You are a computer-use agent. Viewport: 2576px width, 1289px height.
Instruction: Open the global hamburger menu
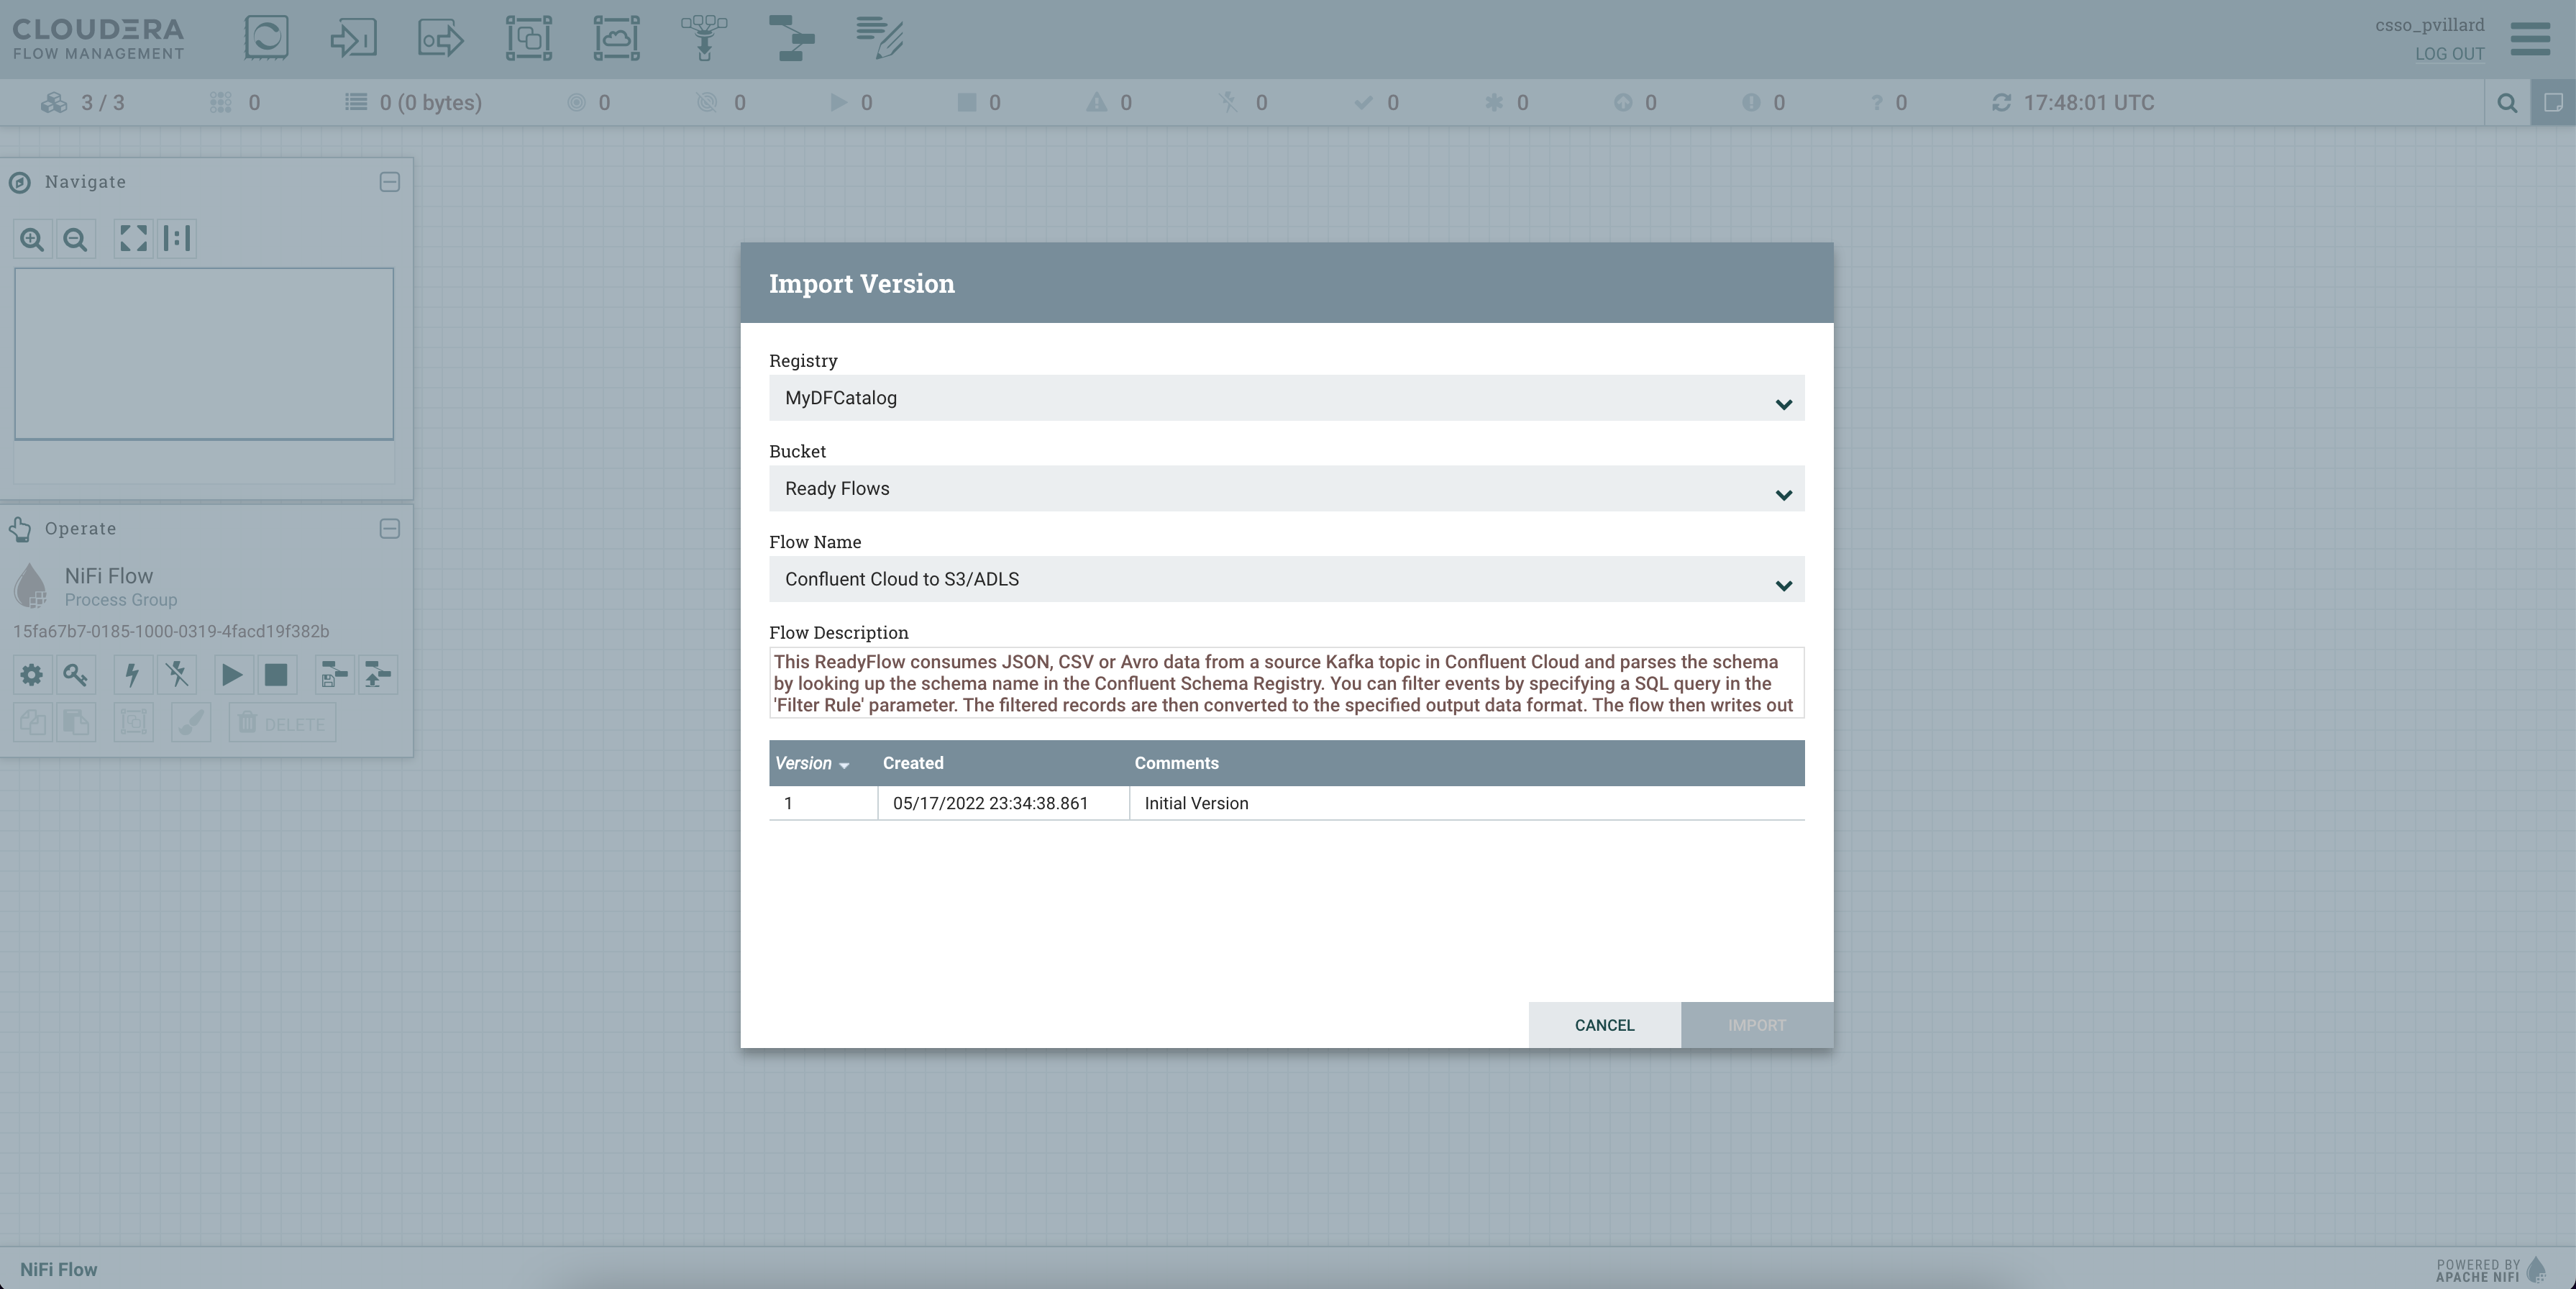2530,39
